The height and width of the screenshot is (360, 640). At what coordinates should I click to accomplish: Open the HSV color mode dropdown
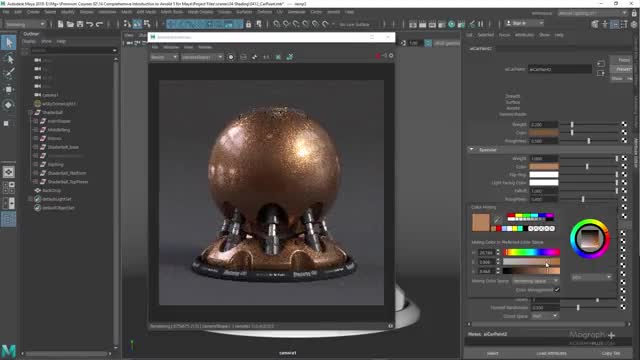tap(591, 277)
